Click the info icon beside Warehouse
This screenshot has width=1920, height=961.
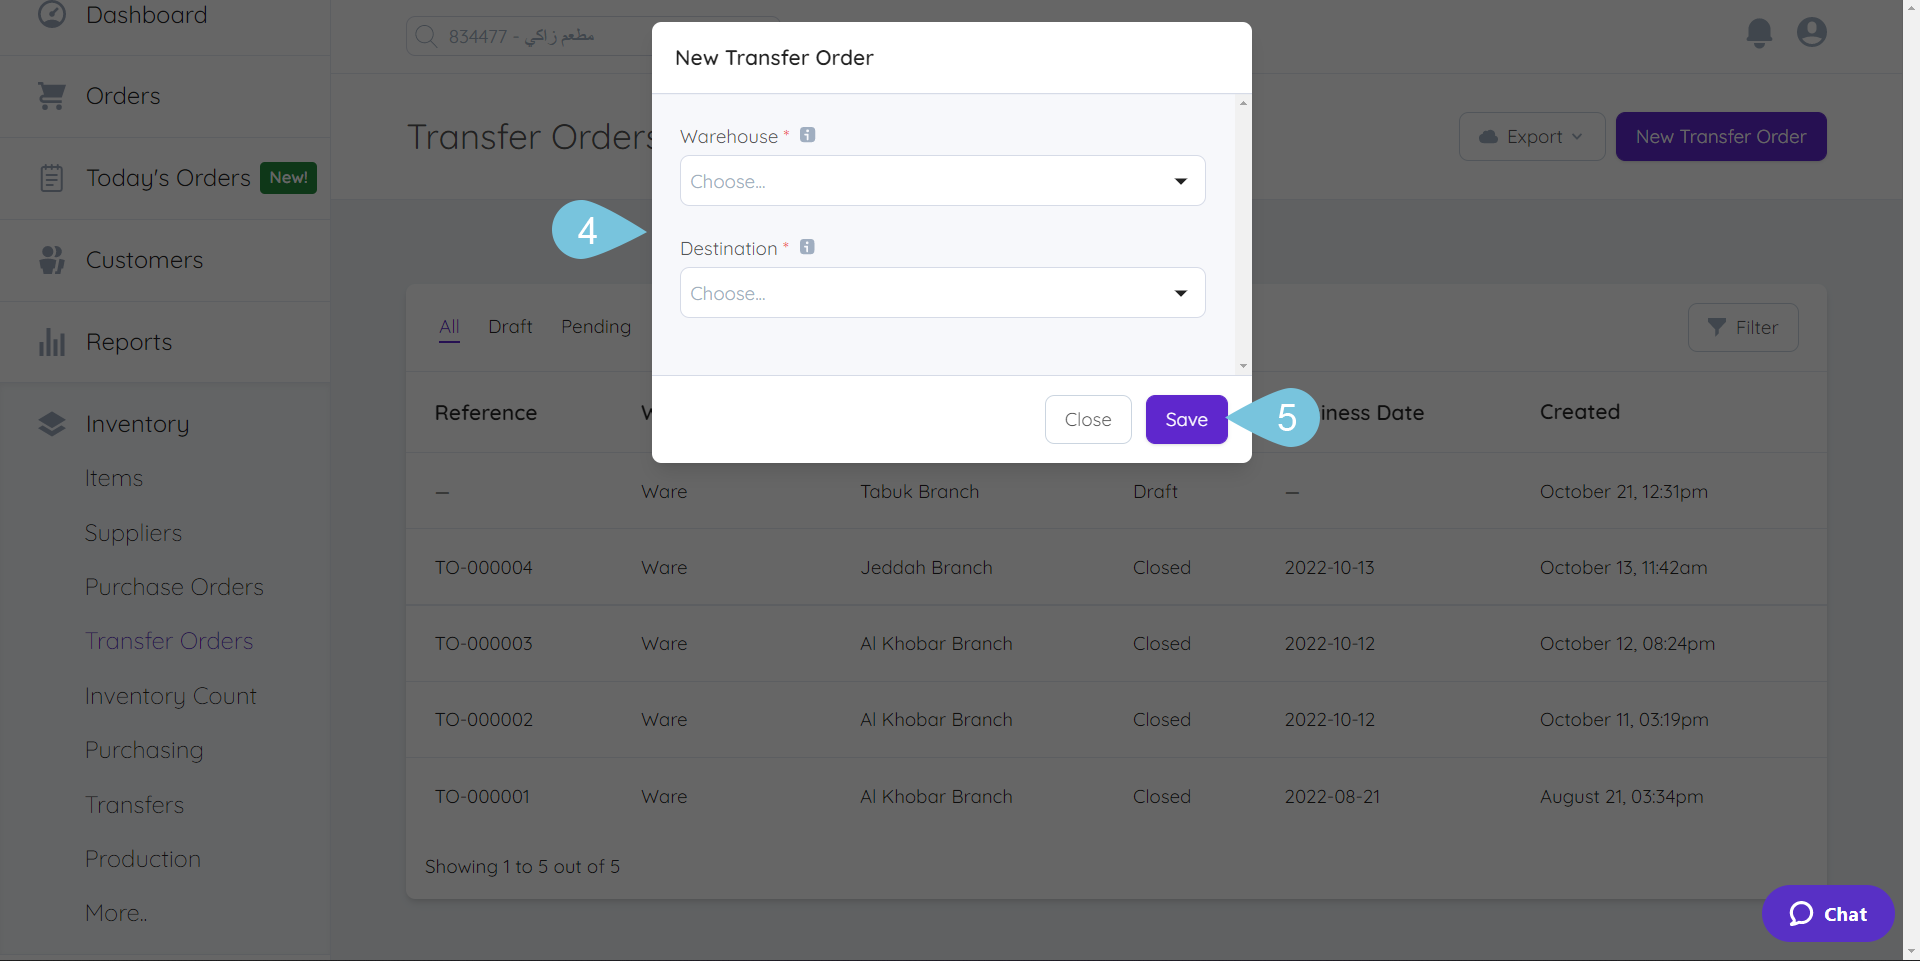click(x=808, y=134)
